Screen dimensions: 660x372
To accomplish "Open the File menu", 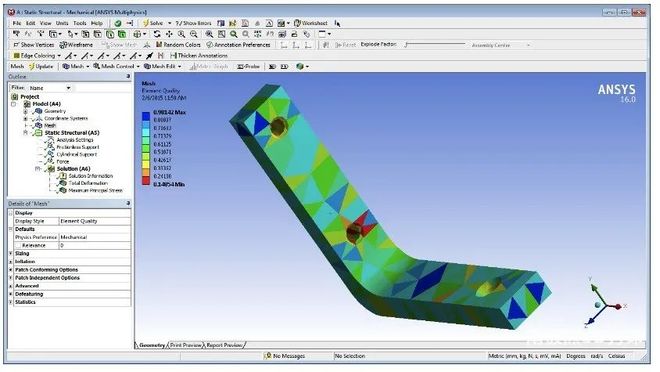I will tap(17, 23).
